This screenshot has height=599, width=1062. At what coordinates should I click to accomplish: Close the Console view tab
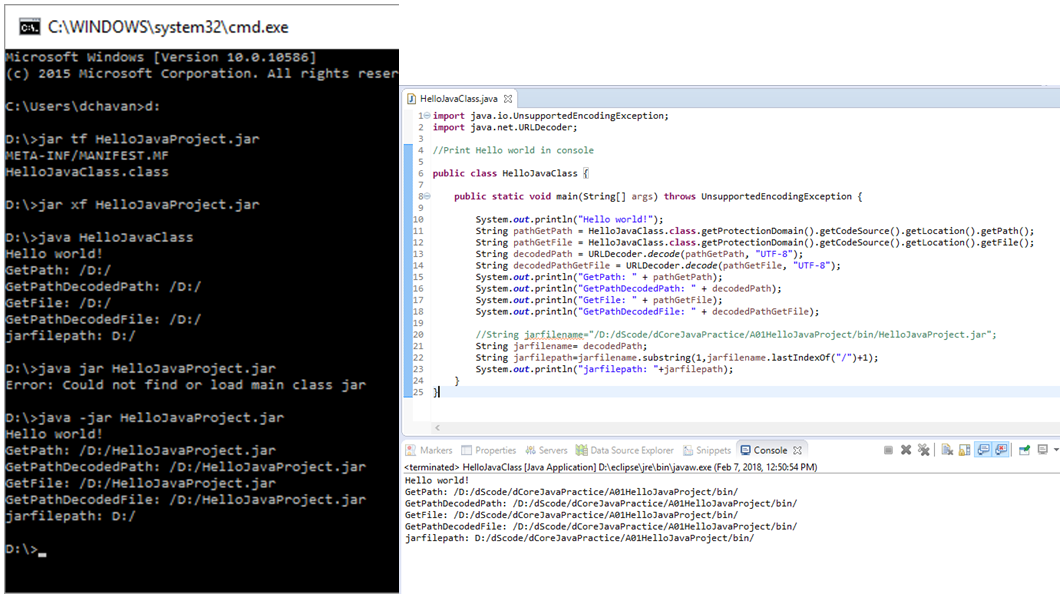pos(797,450)
